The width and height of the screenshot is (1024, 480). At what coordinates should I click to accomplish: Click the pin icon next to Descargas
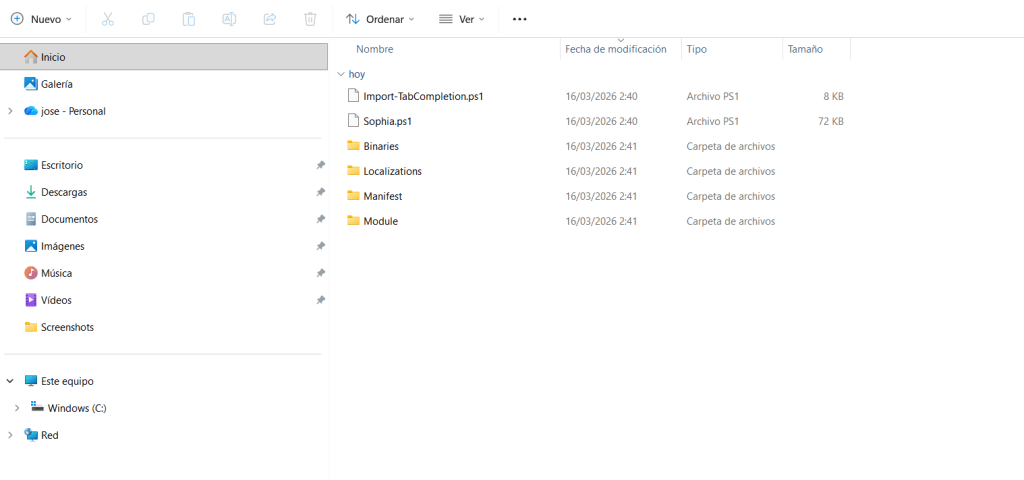click(320, 192)
